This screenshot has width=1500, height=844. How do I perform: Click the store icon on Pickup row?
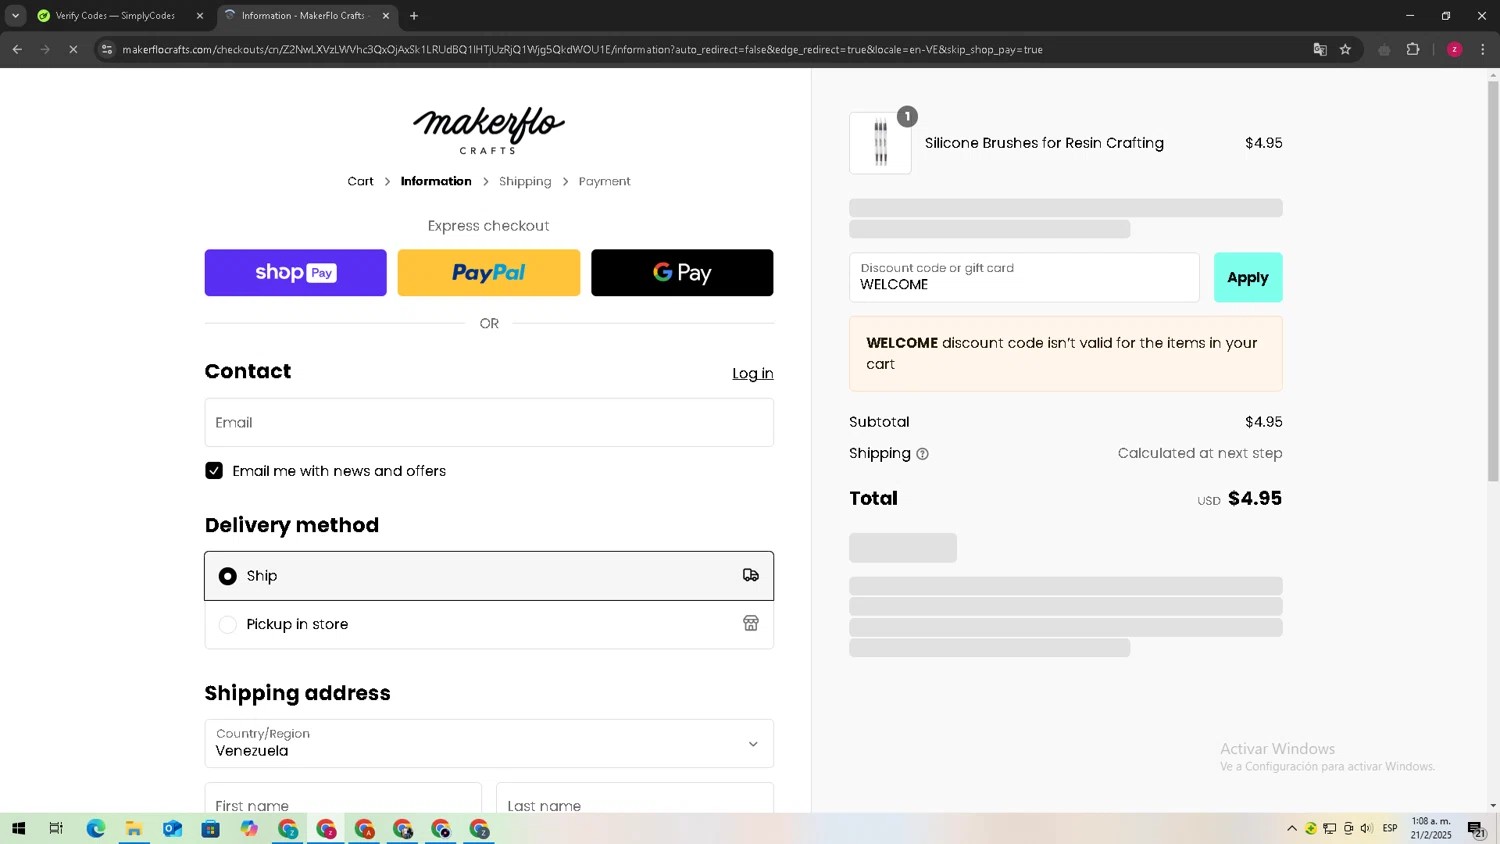pos(751,623)
